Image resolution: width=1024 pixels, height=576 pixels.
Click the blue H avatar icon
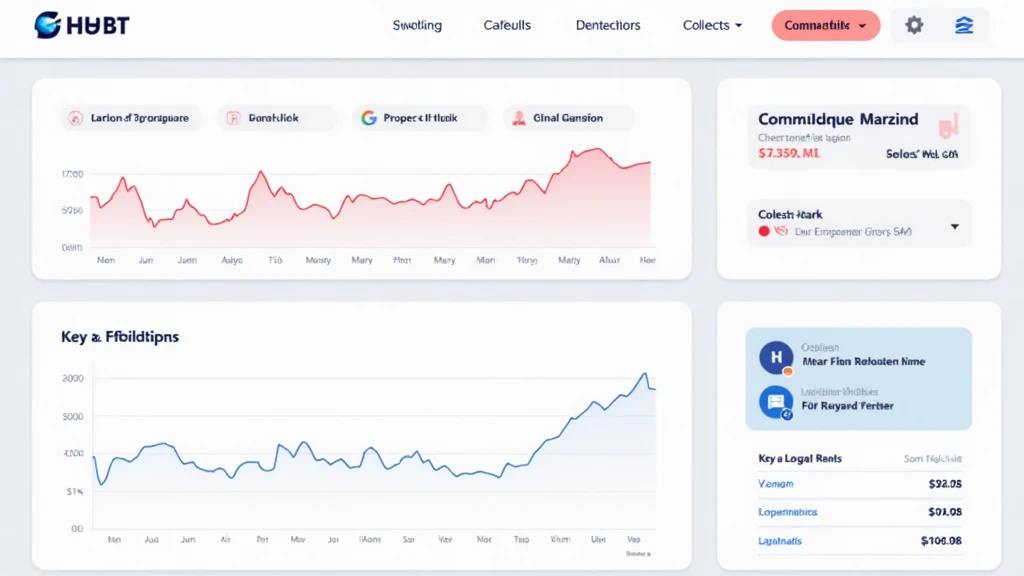(776, 357)
